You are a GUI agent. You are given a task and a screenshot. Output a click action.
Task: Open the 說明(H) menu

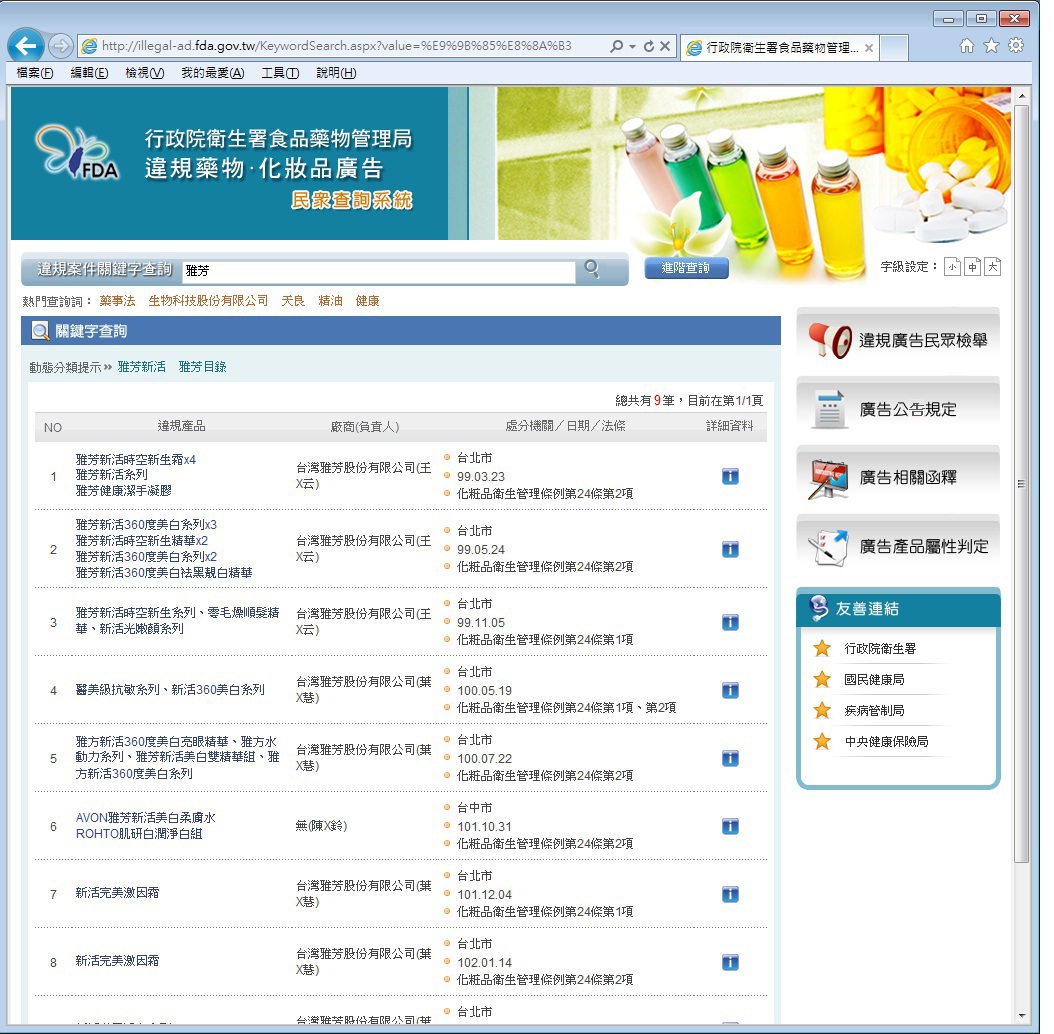pyautogui.click(x=336, y=73)
